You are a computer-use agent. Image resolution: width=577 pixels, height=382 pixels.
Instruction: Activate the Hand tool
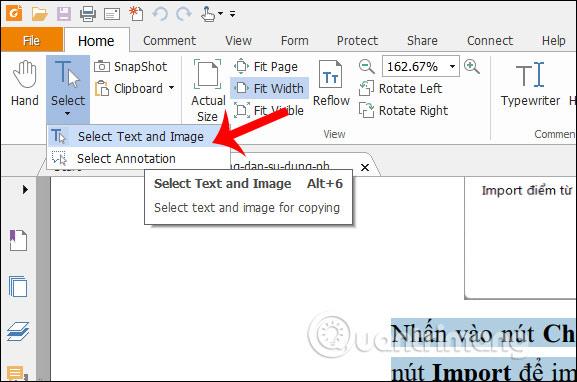click(25, 83)
